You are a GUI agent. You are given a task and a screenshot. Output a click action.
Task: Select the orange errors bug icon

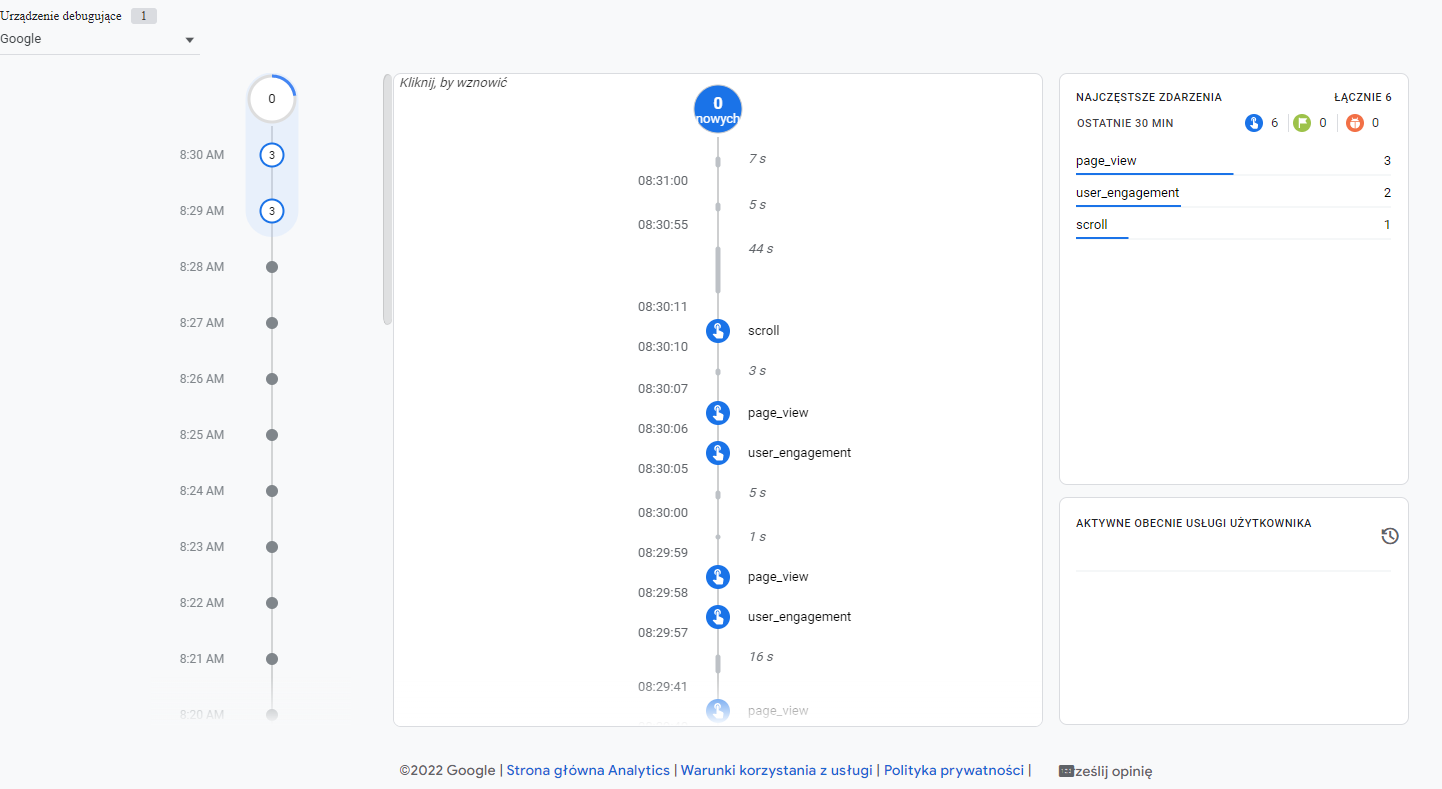1354,123
